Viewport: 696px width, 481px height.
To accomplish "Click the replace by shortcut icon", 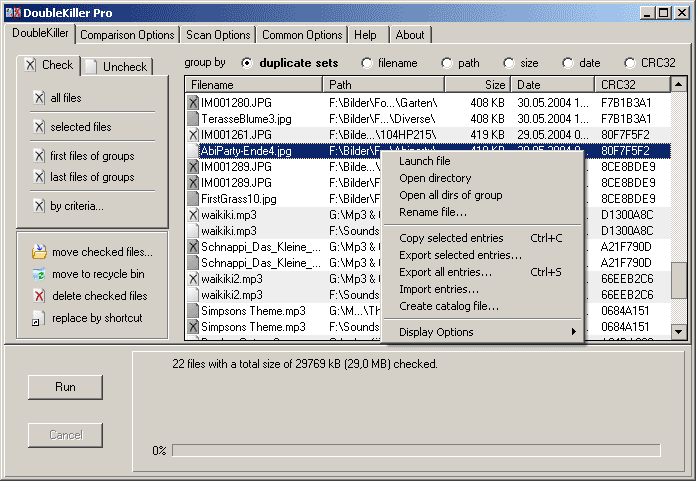I will 39,319.
